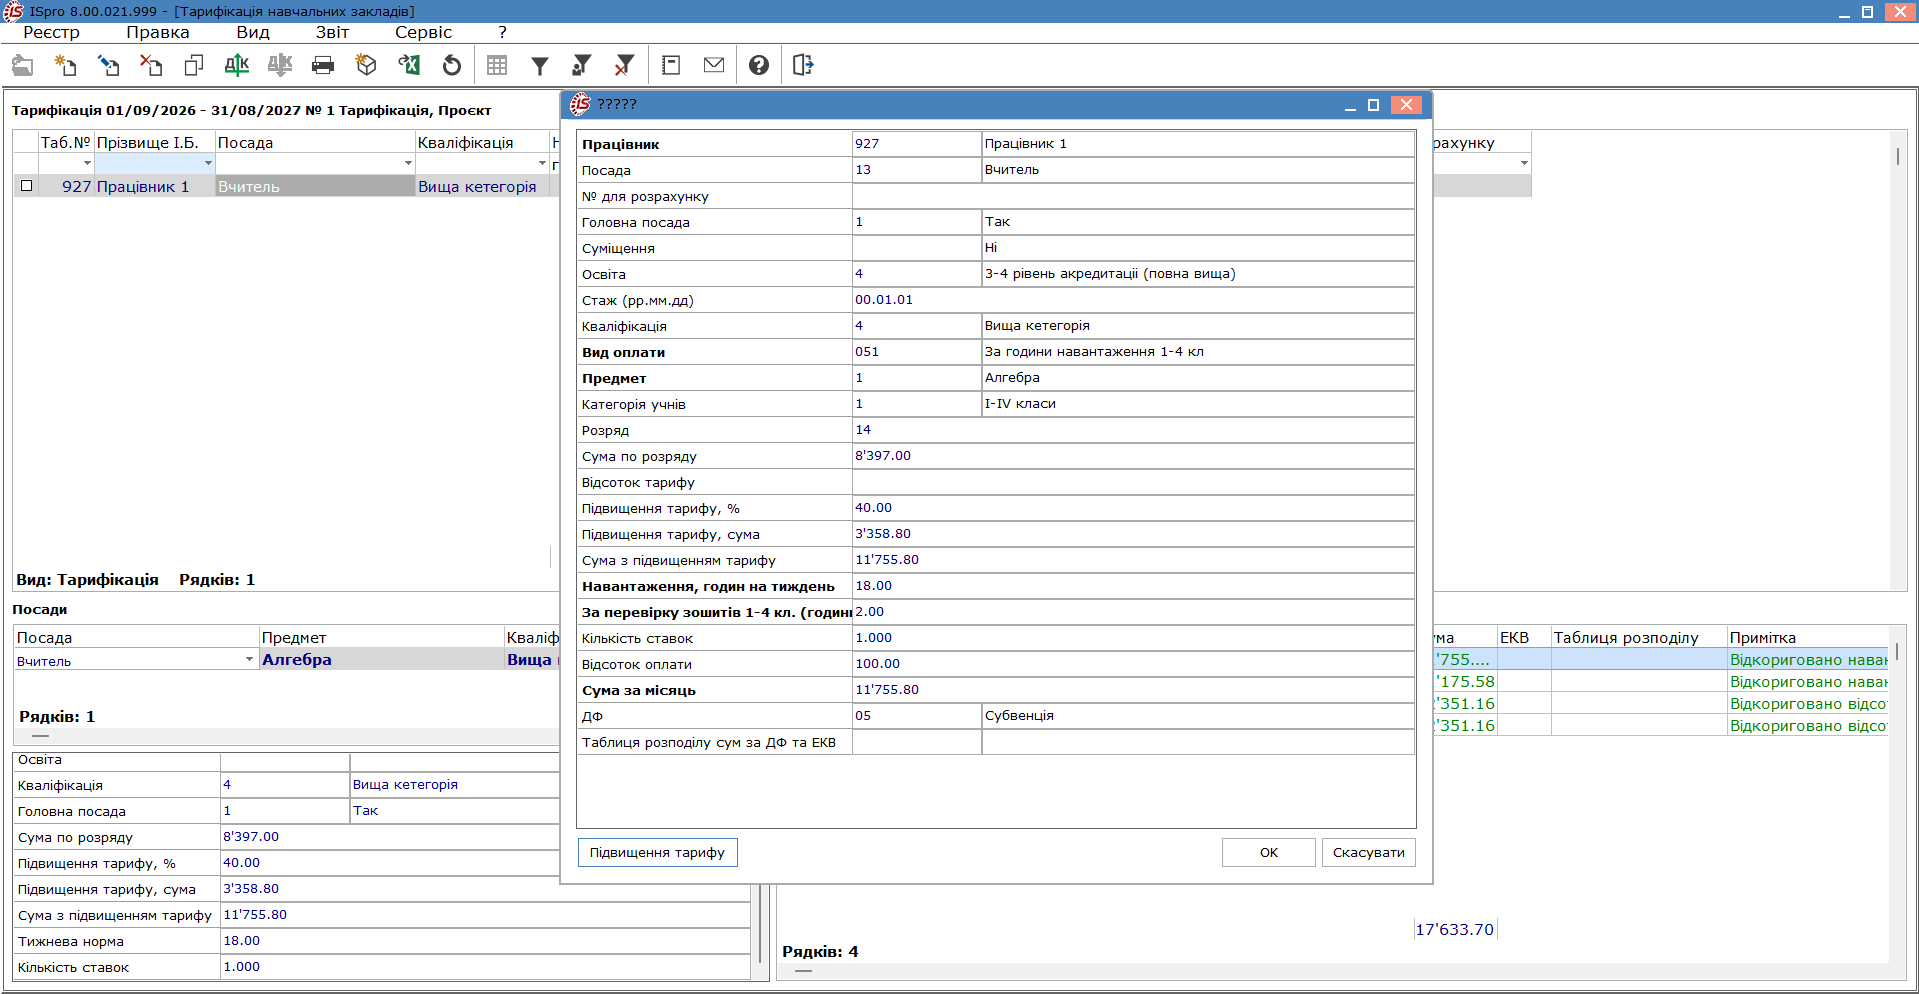
Task: Click the Предмет name Алгебра in dialog
Action: click(x=1198, y=378)
